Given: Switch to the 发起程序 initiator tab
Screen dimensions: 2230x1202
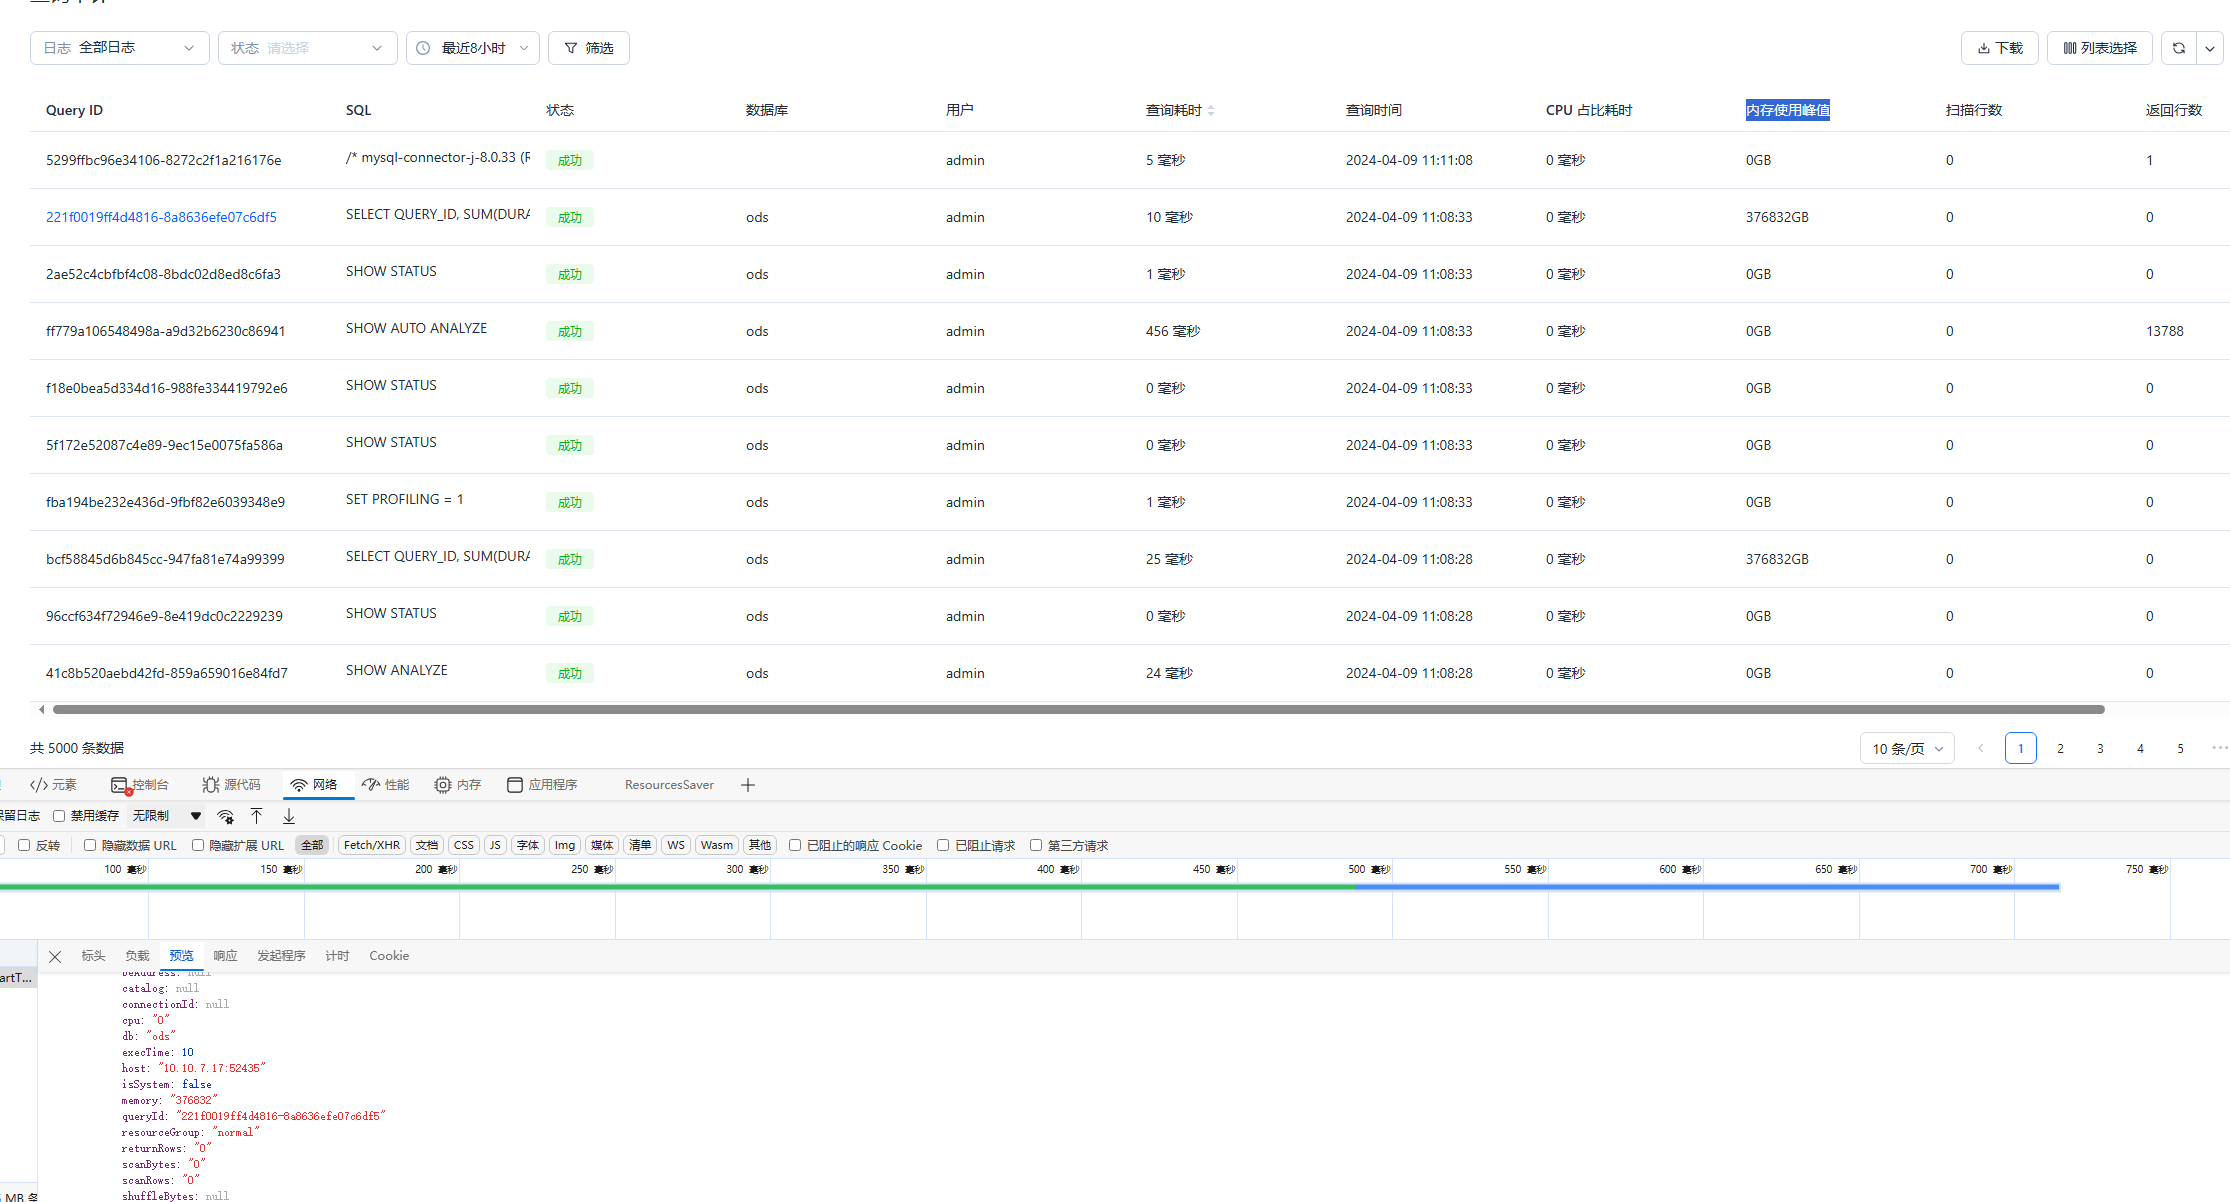Looking at the screenshot, I should click(281, 956).
